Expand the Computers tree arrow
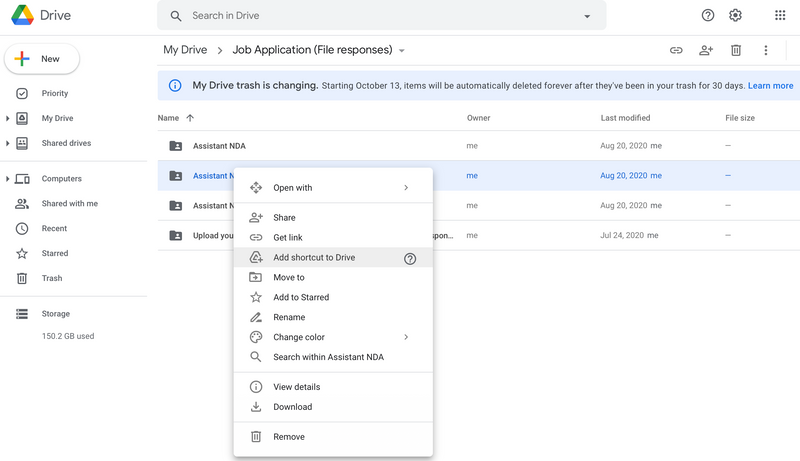The width and height of the screenshot is (800, 461). 8,179
